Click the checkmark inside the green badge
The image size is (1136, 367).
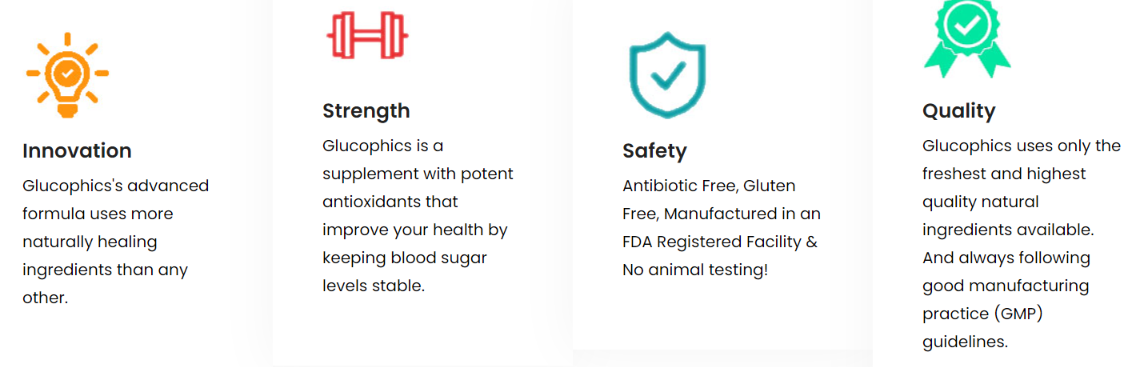tap(966, 26)
